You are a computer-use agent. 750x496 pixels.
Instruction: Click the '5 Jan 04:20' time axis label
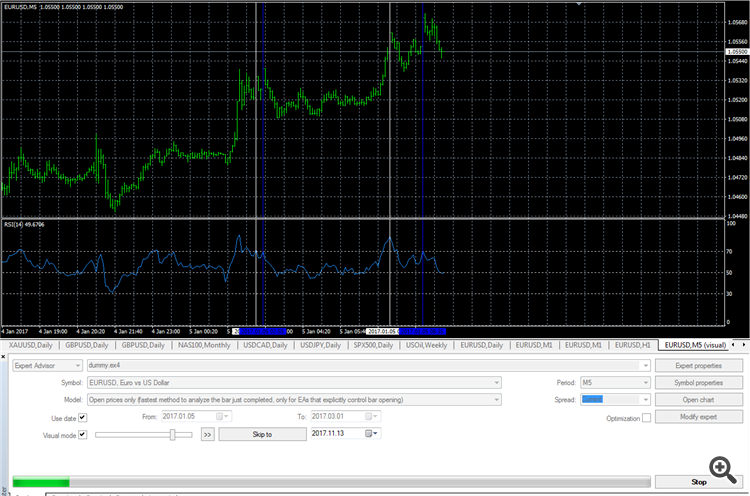[x=316, y=331]
